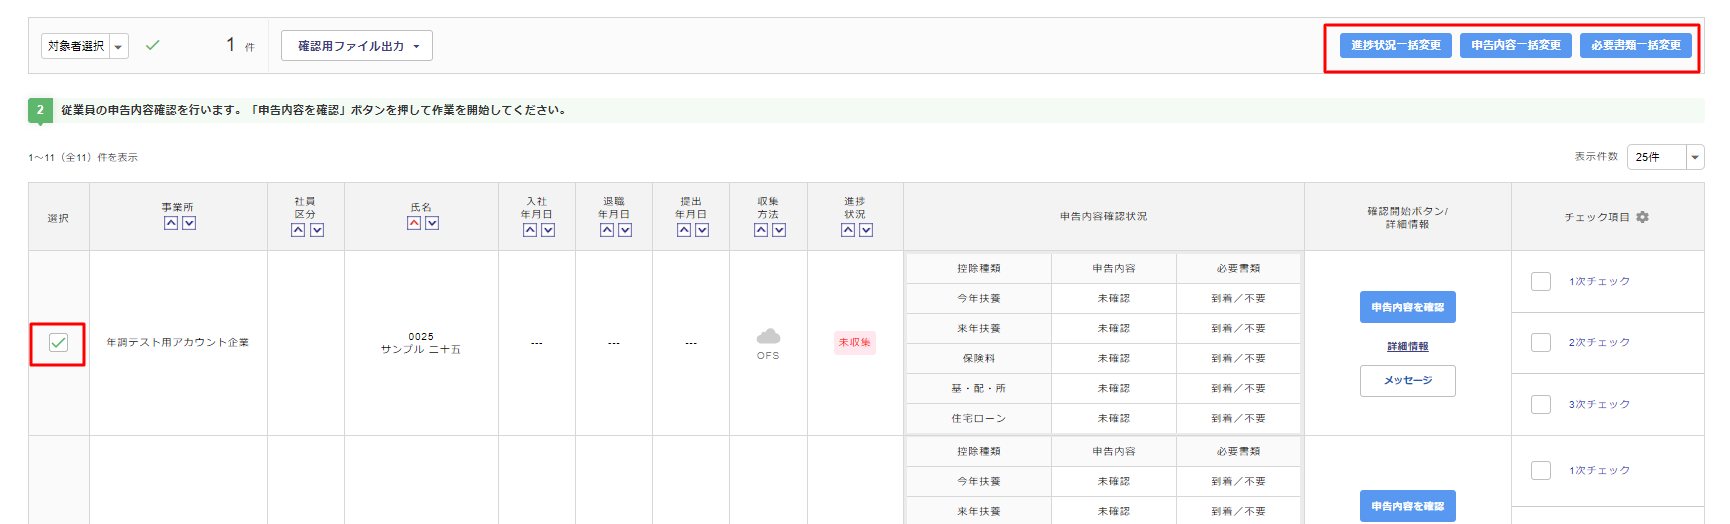Click the red ascending sort arrow under 氏名
Image resolution: width=1730 pixels, height=524 pixels.
[x=414, y=223]
